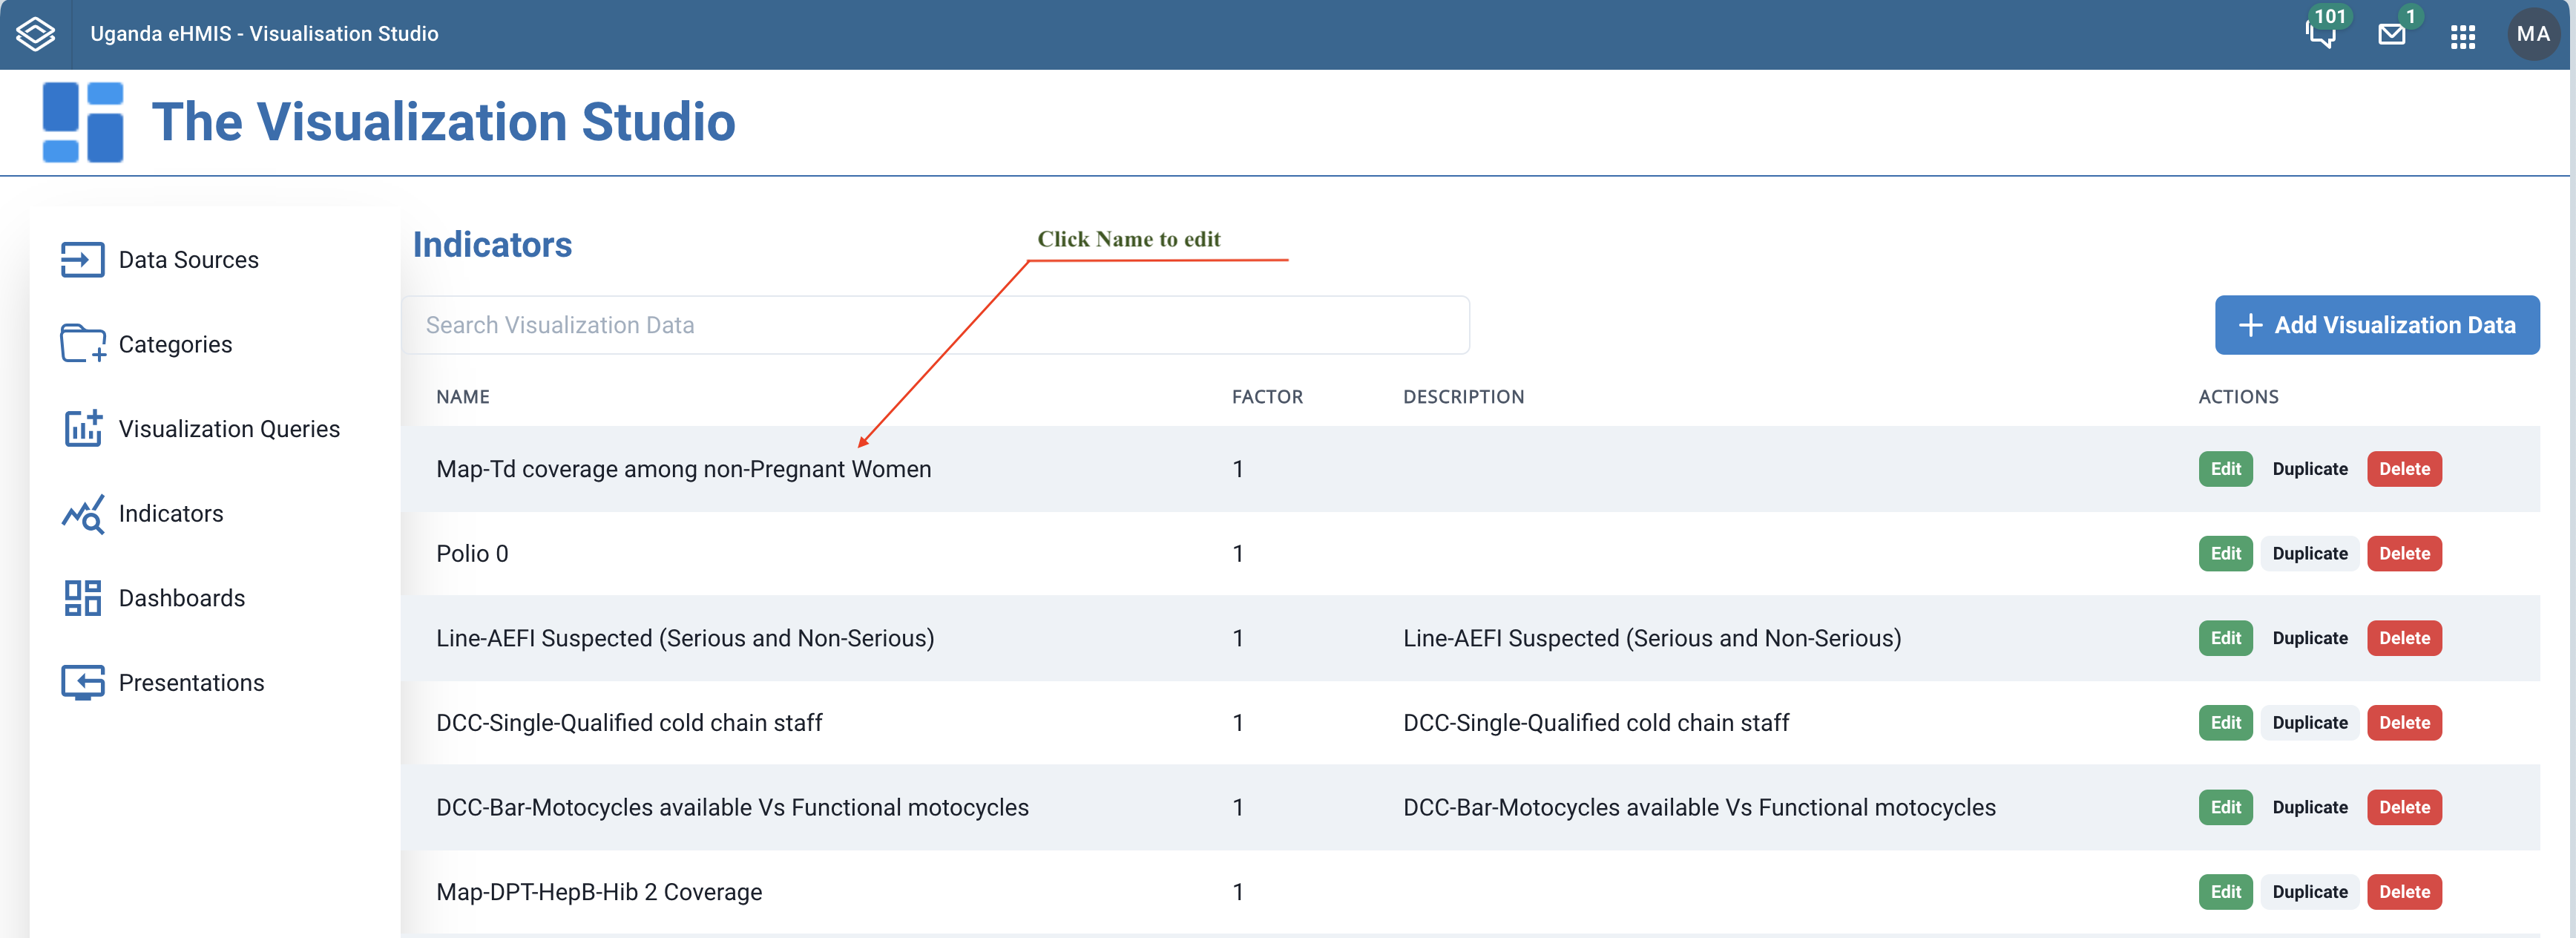Image resolution: width=2576 pixels, height=938 pixels.
Task: Duplicate DCC-Single-Qualified cold chain staff indicator
Action: [2309, 723]
